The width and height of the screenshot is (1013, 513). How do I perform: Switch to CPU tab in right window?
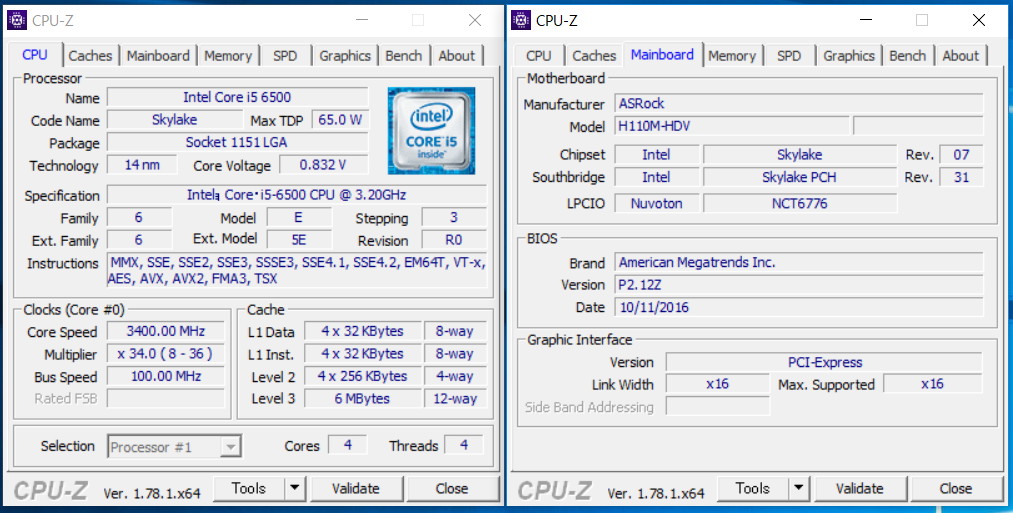click(539, 56)
